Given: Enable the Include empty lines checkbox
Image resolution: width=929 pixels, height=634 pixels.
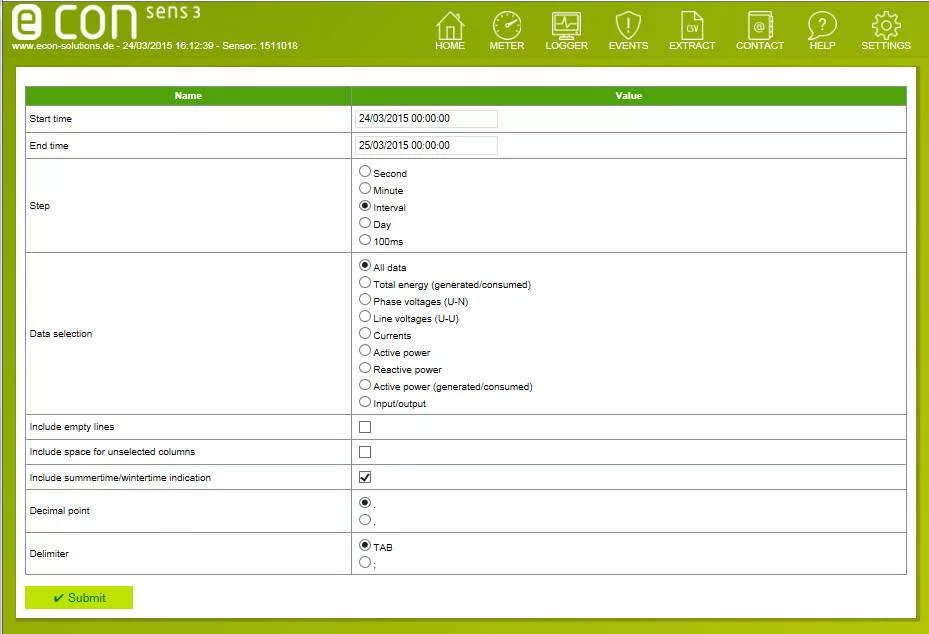Looking at the screenshot, I should coord(365,427).
